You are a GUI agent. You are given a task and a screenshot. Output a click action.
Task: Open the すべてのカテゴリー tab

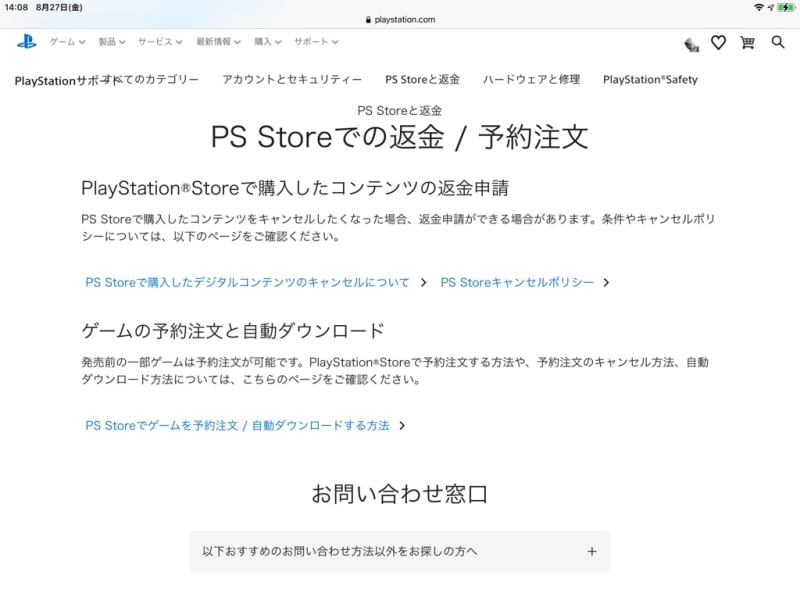[x=151, y=79]
